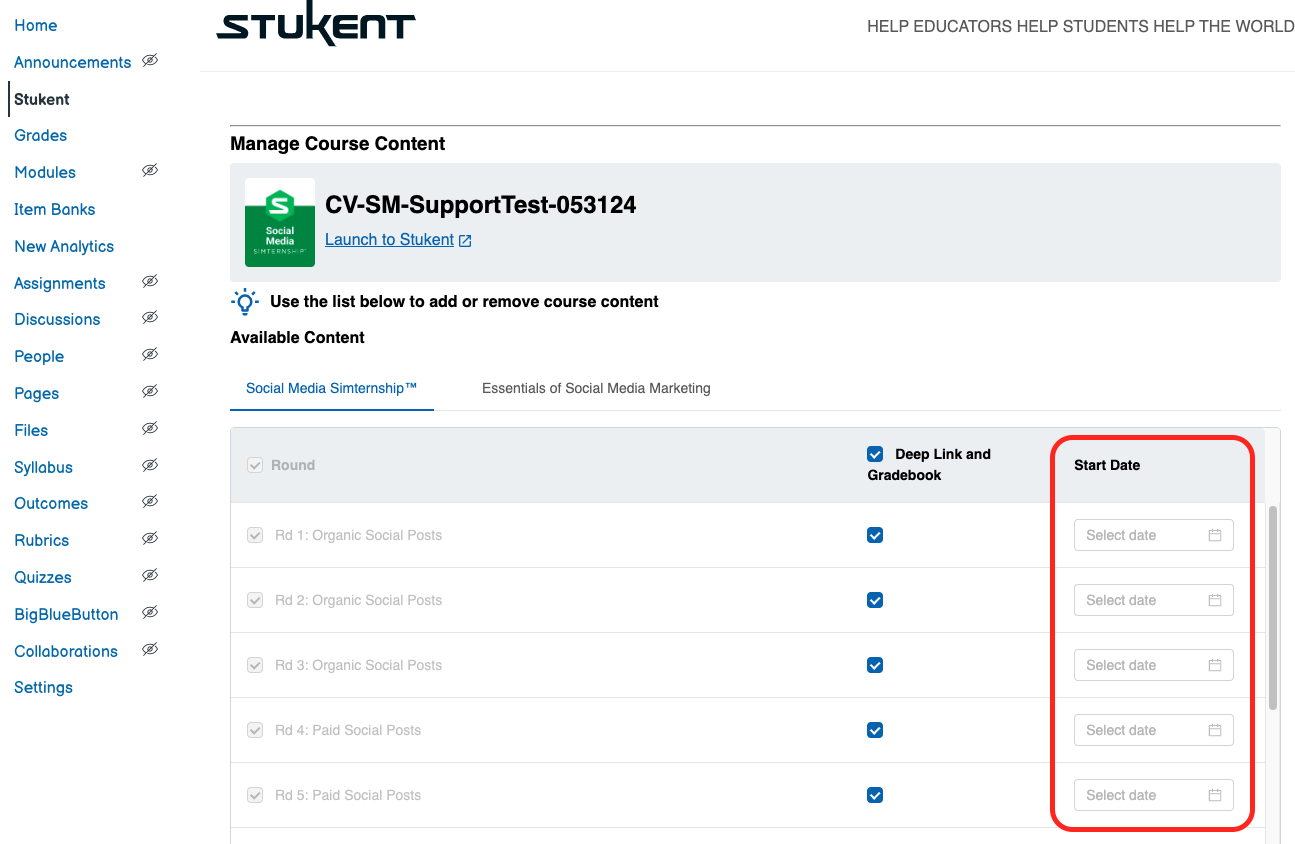The image size is (1295, 844).
Task: Click hidden-eye icon beside Files
Action: coord(150,429)
